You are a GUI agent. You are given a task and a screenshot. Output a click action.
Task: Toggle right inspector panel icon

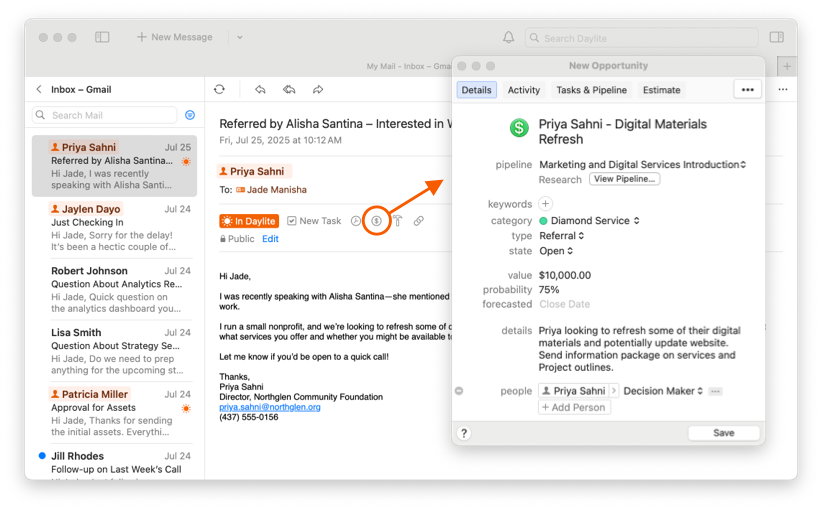pyautogui.click(x=776, y=37)
